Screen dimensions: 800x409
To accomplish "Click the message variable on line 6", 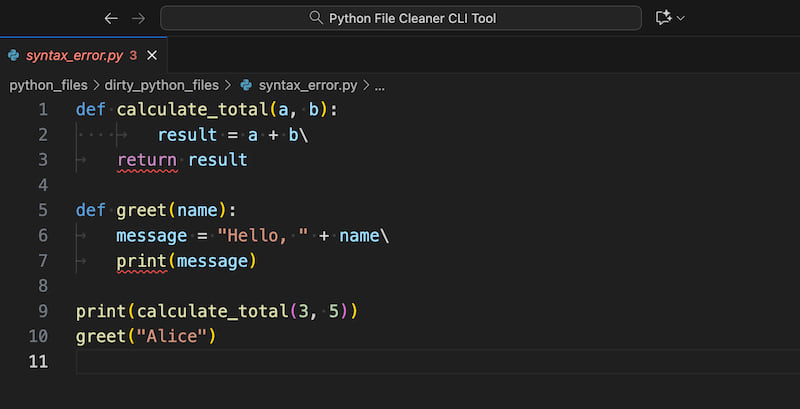I will [152, 236].
